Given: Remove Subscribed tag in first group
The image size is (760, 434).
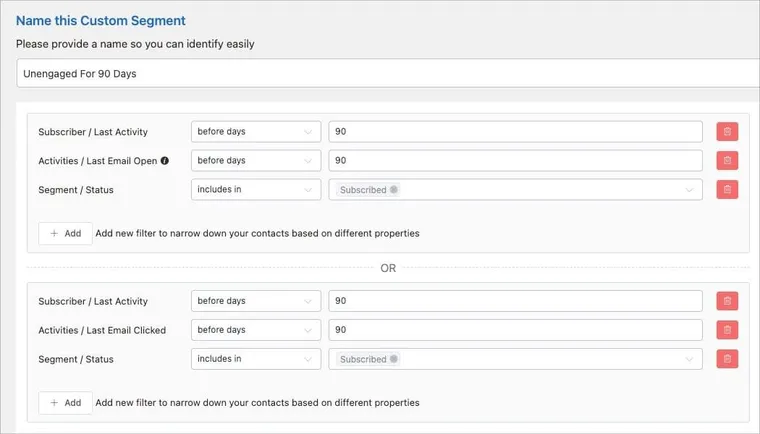Looking at the screenshot, I should tap(394, 190).
